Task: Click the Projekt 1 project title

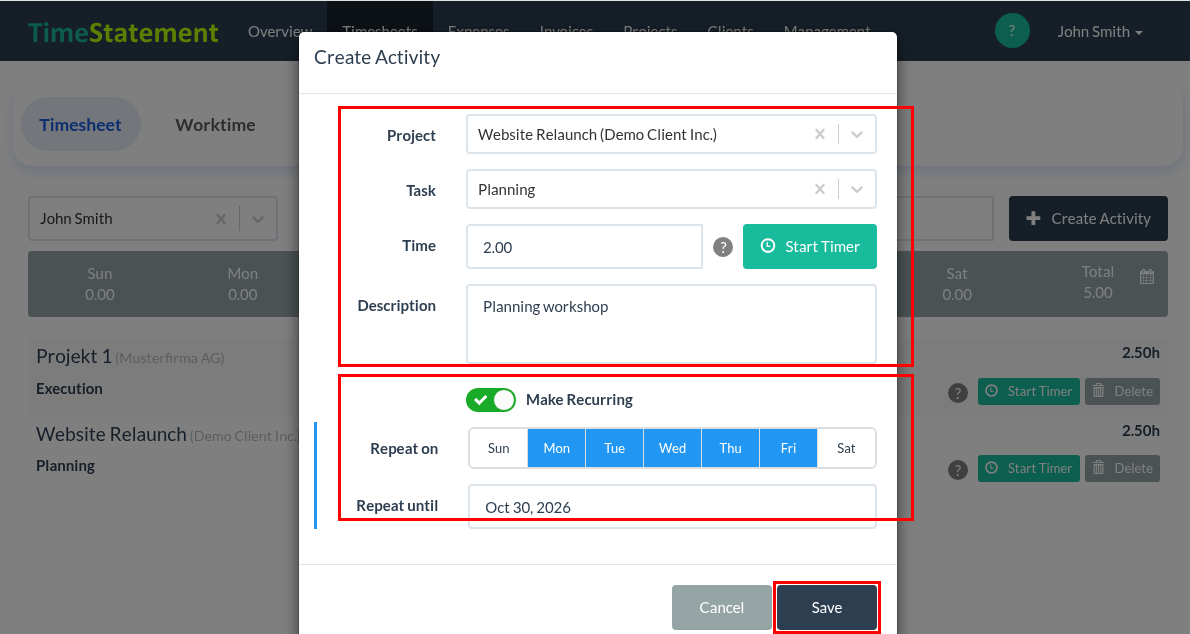Action: [x=74, y=356]
